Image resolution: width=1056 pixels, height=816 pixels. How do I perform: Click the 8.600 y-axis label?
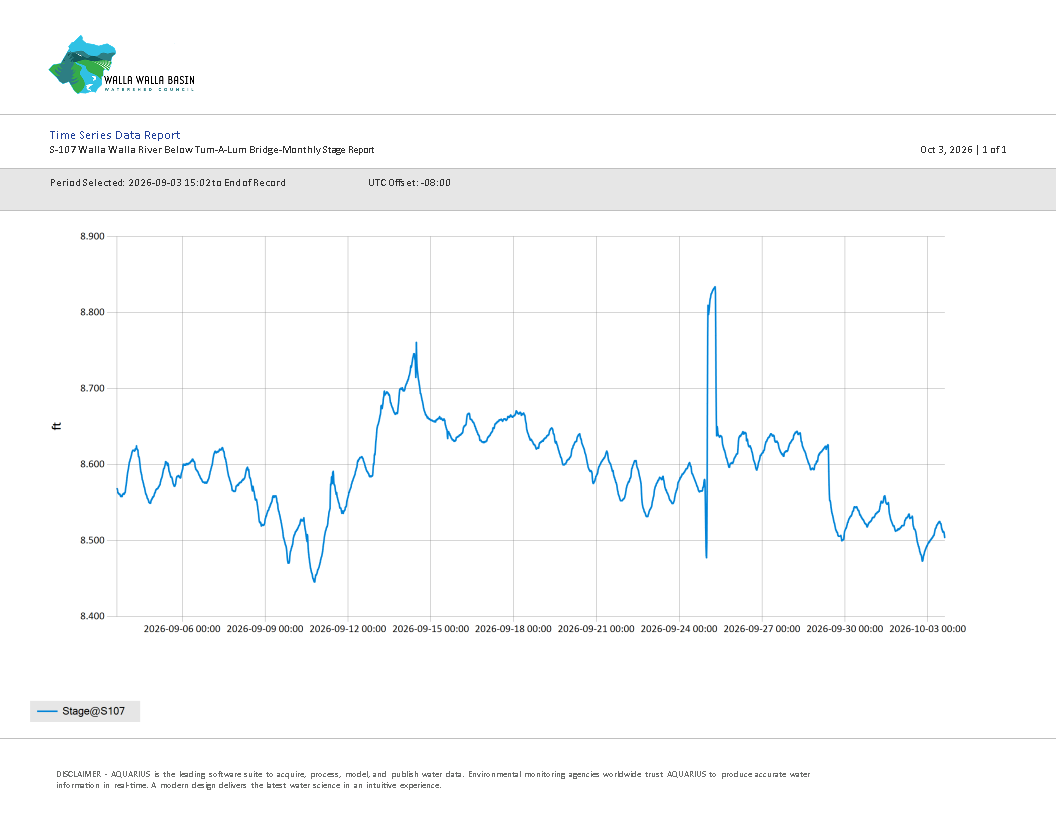92,465
